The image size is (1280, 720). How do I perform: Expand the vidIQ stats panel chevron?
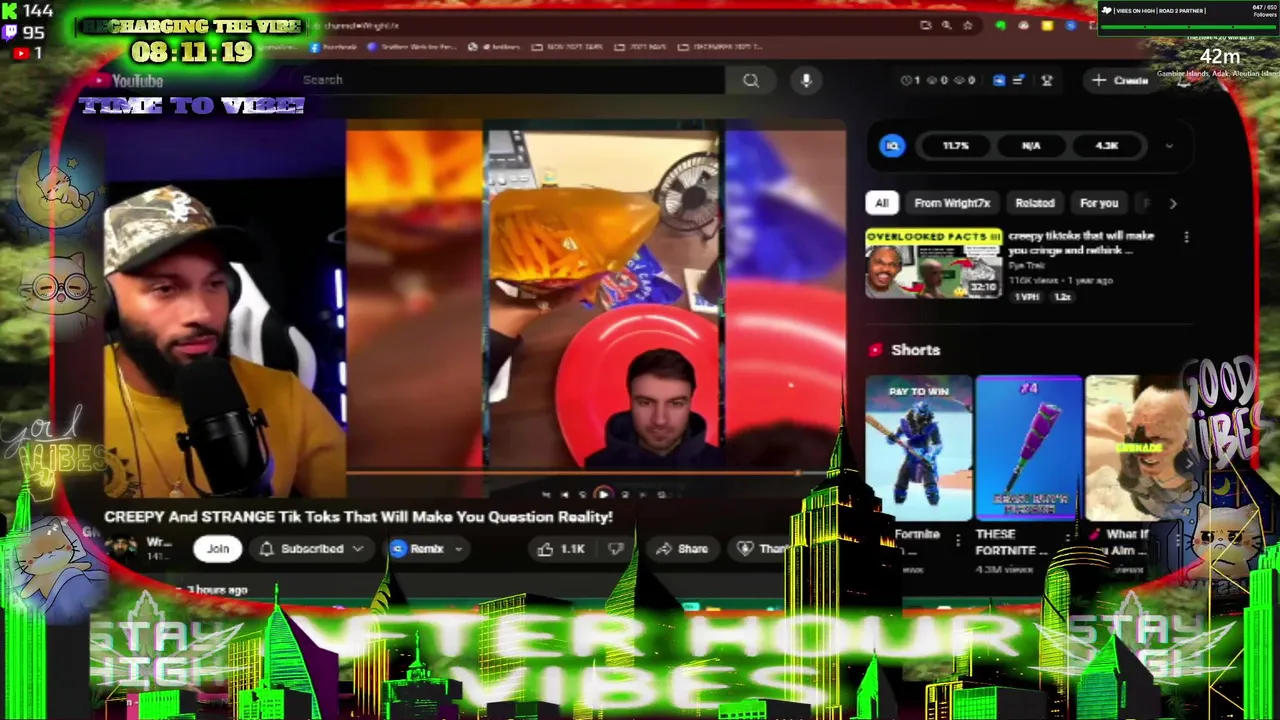pyautogui.click(x=1169, y=146)
